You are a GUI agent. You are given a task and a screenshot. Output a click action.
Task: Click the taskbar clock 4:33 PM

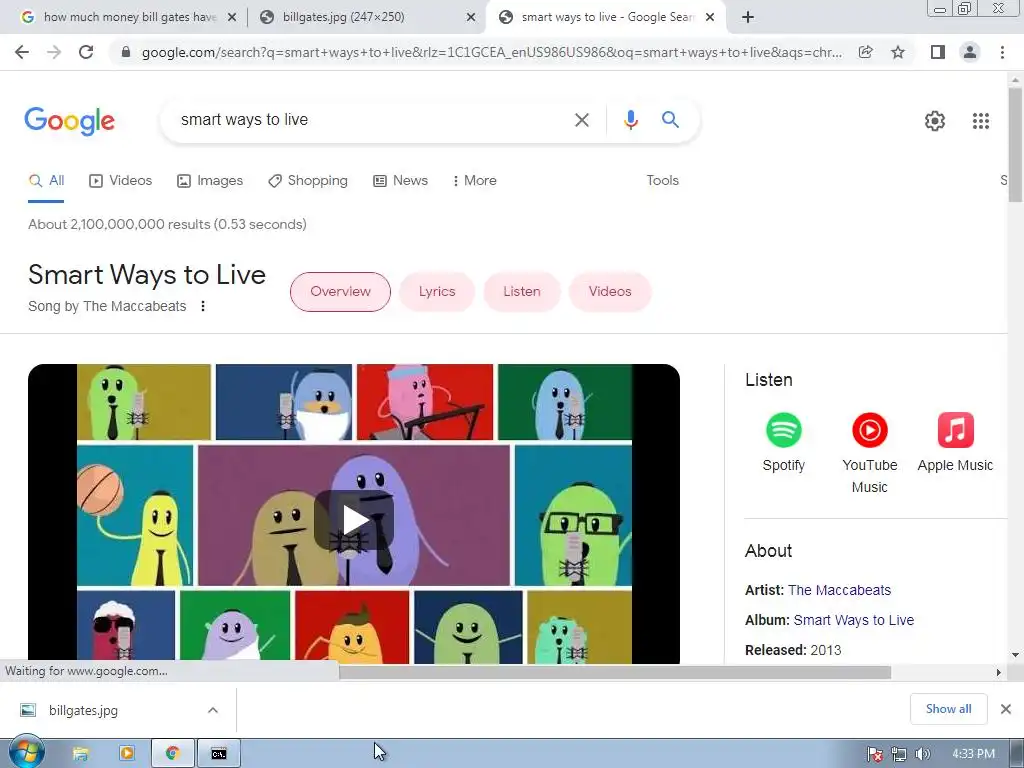tap(973, 754)
